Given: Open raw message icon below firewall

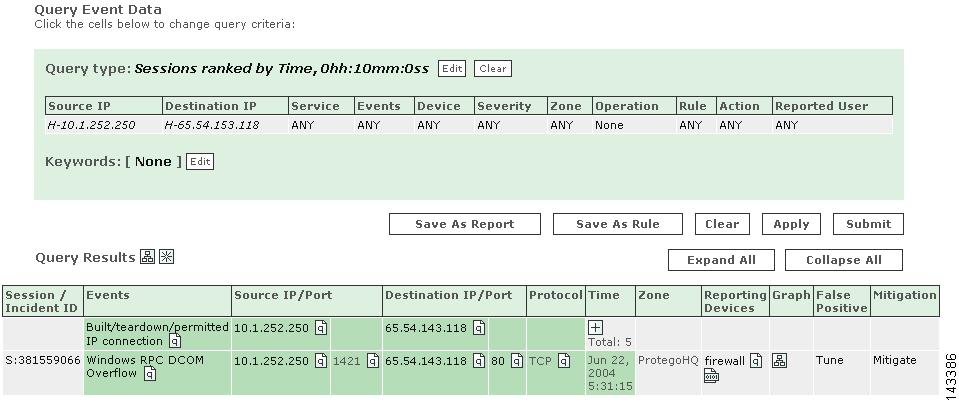Looking at the screenshot, I should click(711, 377).
